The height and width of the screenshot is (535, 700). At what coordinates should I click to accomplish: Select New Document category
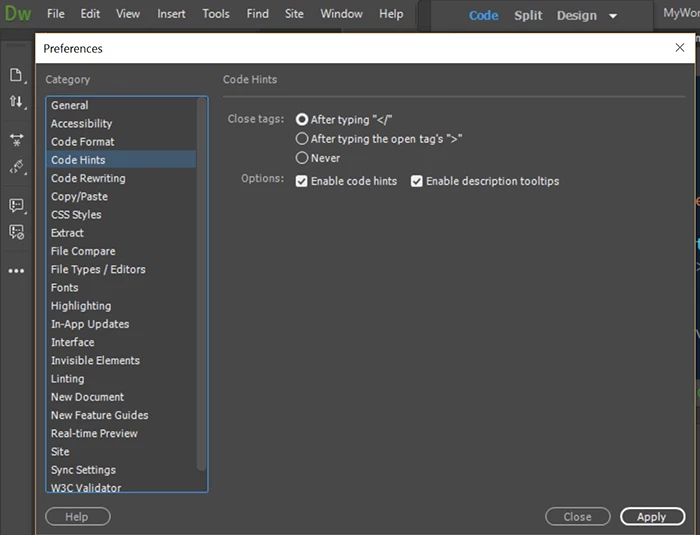[x=121, y=397]
